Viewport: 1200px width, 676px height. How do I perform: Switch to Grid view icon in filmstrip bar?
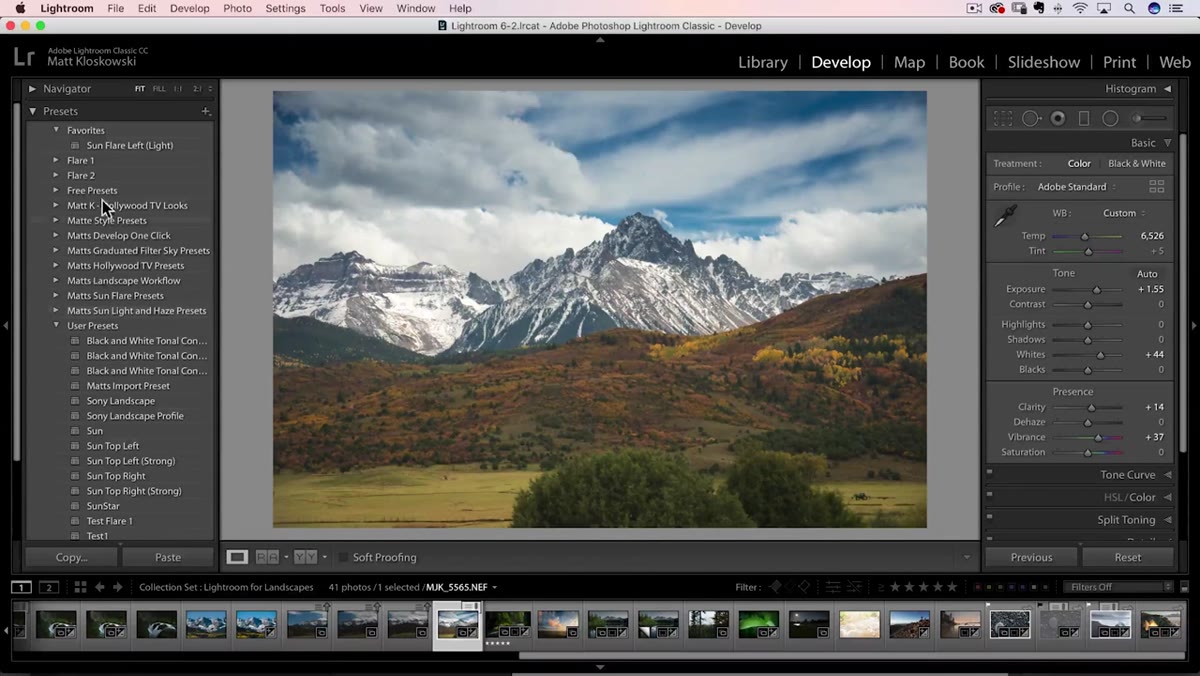[x=80, y=587]
